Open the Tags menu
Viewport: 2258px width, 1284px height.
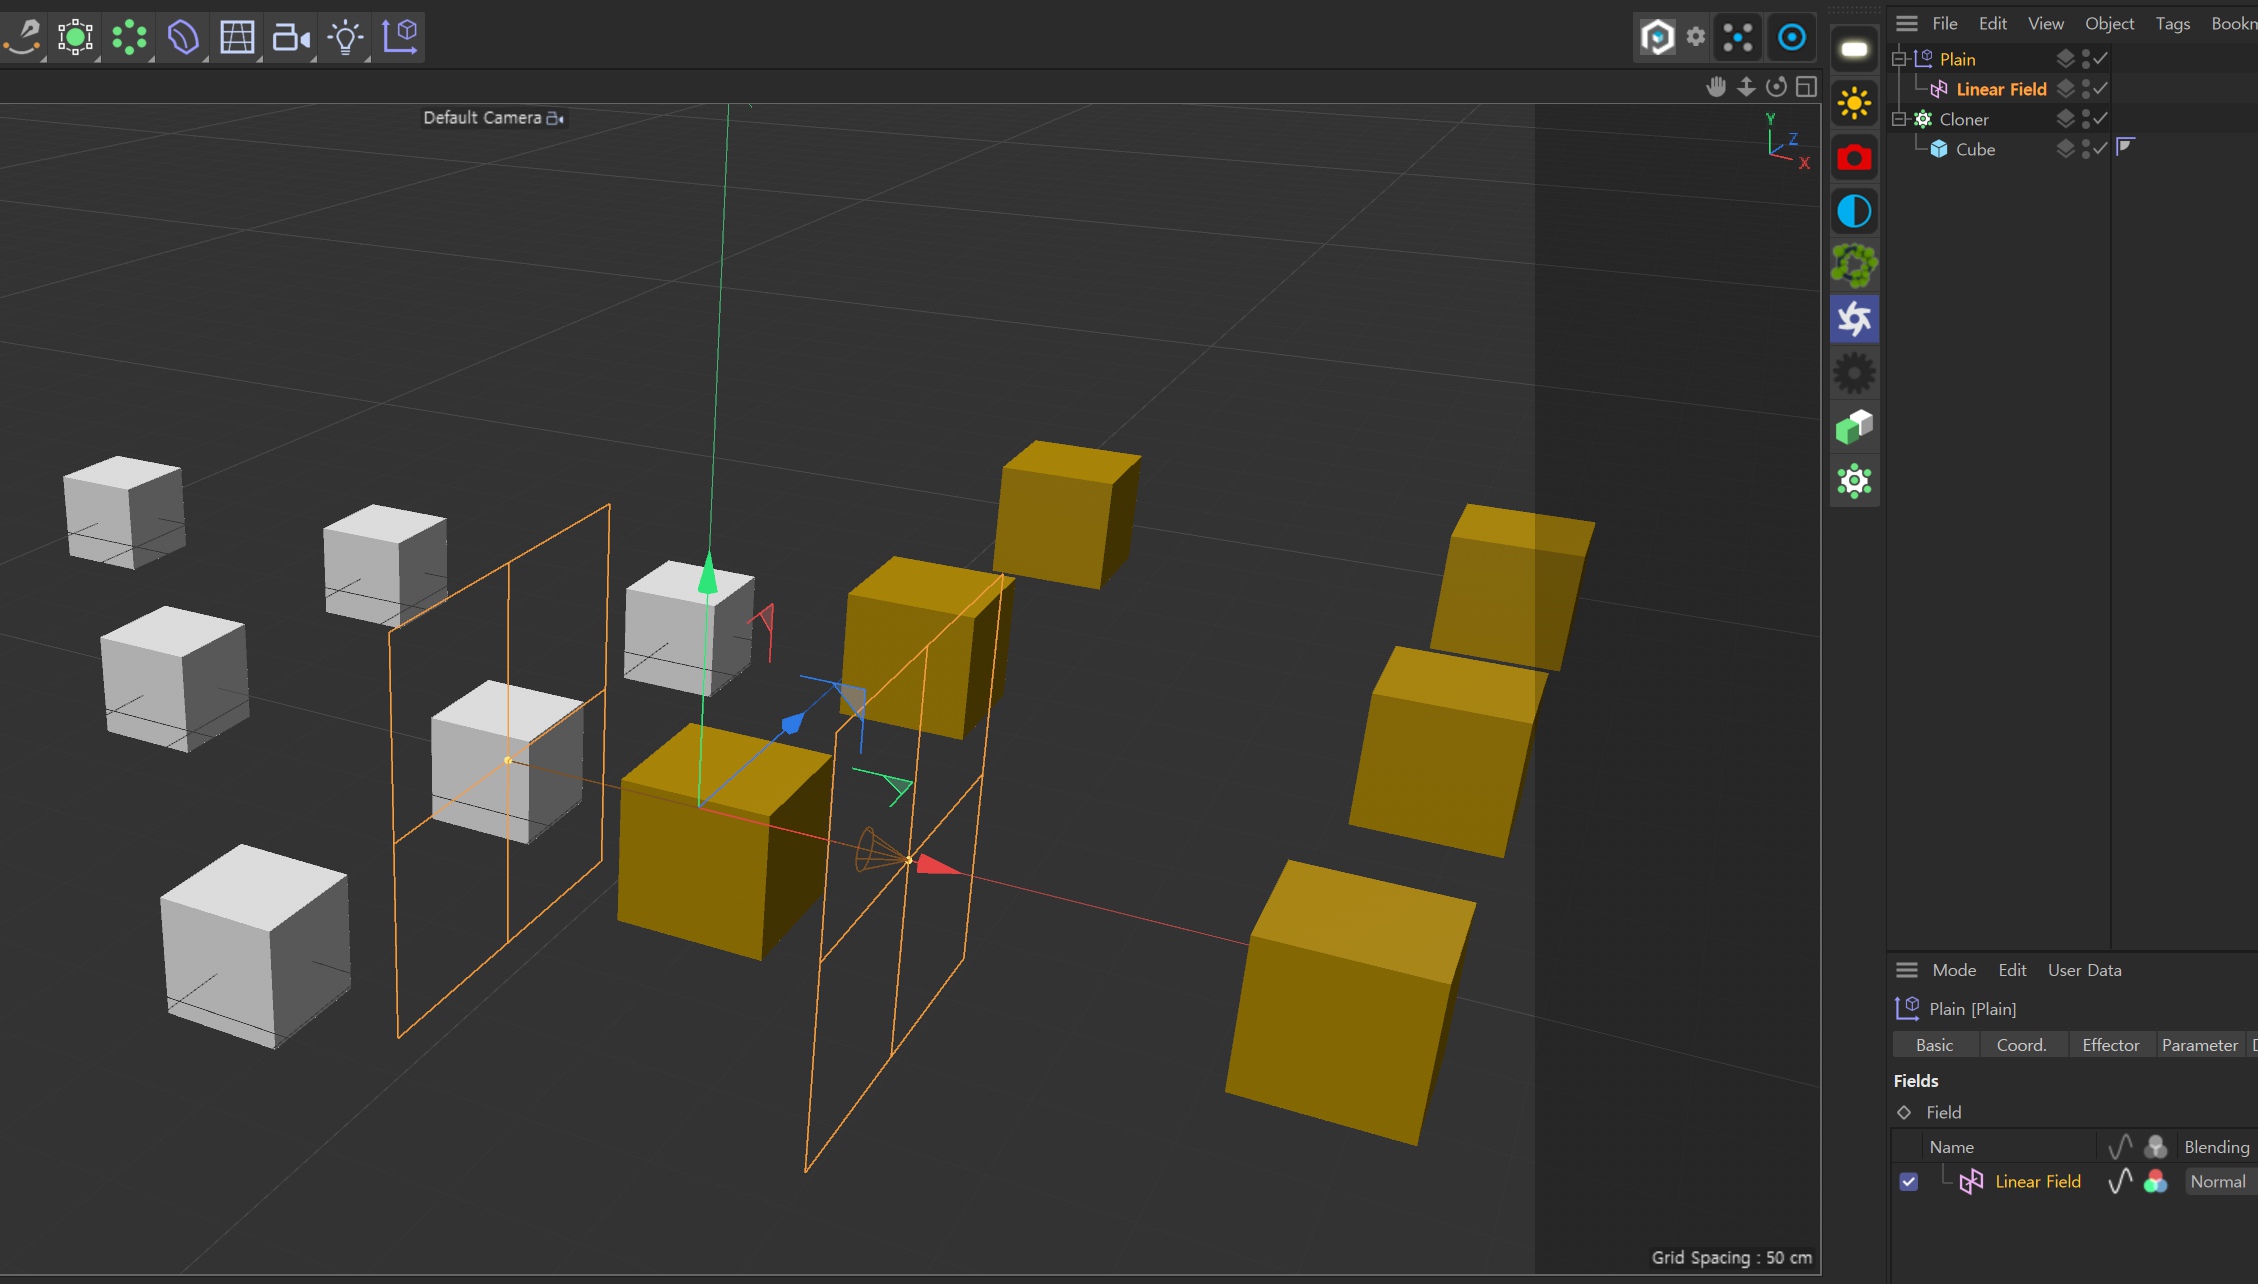point(2172,23)
